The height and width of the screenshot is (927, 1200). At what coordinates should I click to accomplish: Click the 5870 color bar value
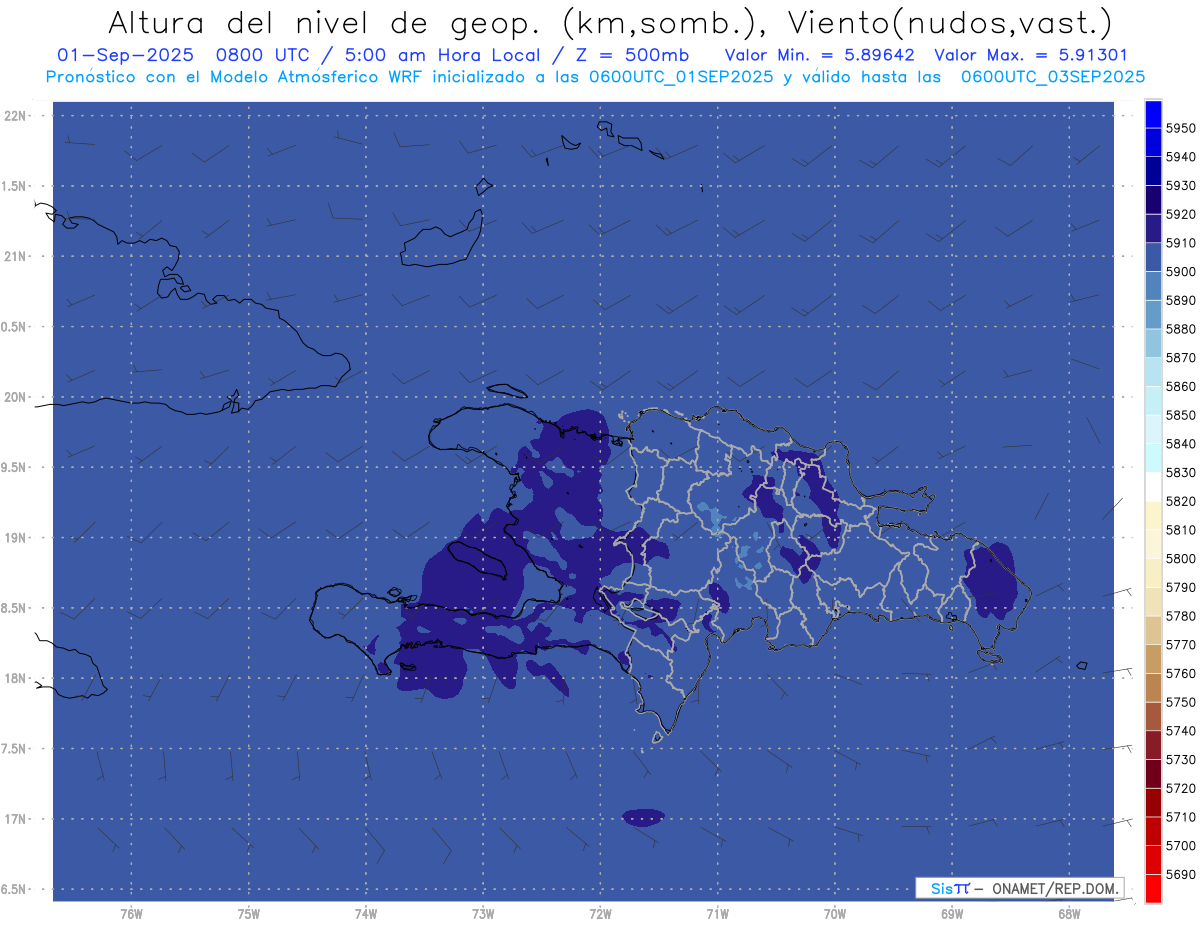(x=1180, y=358)
